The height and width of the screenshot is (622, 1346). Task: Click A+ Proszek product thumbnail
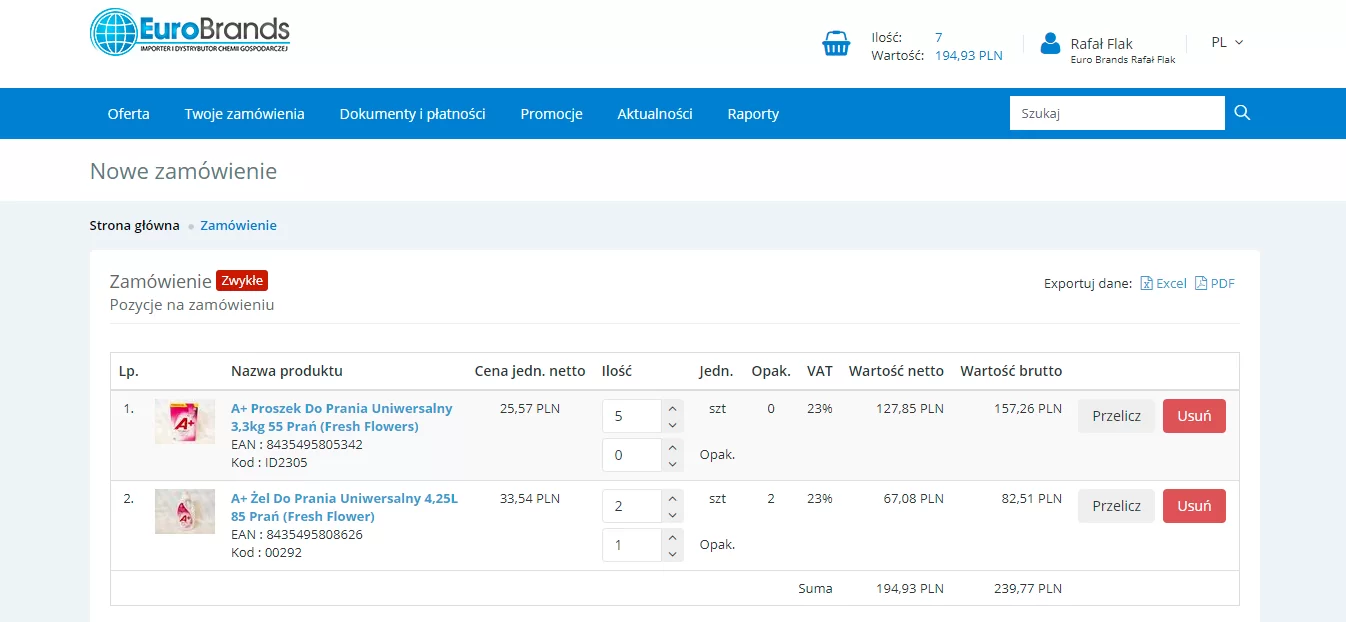coord(185,422)
